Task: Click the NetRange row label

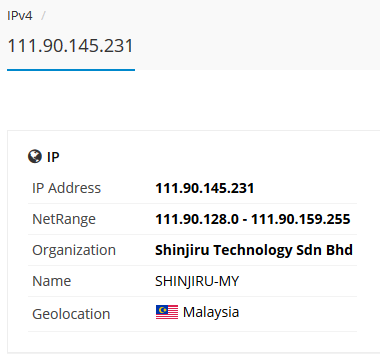Action: (x=64, y=219)
